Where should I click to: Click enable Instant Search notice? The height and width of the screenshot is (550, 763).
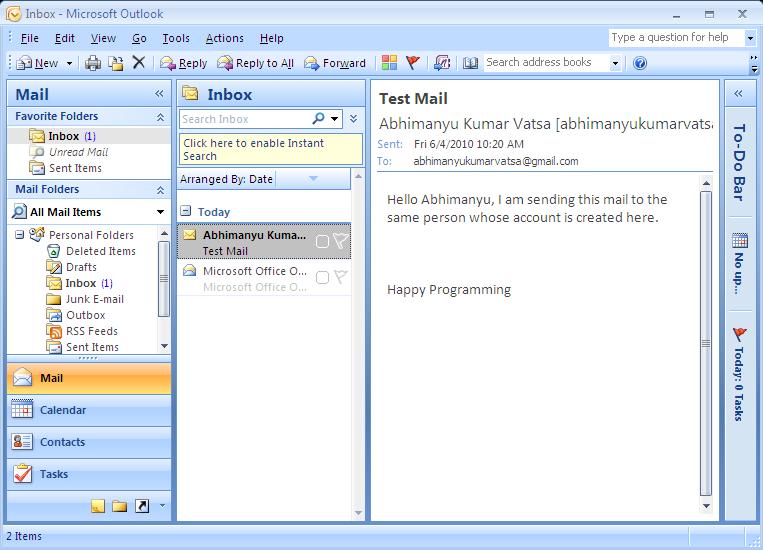pyautogui.click(x=271, y=149)
